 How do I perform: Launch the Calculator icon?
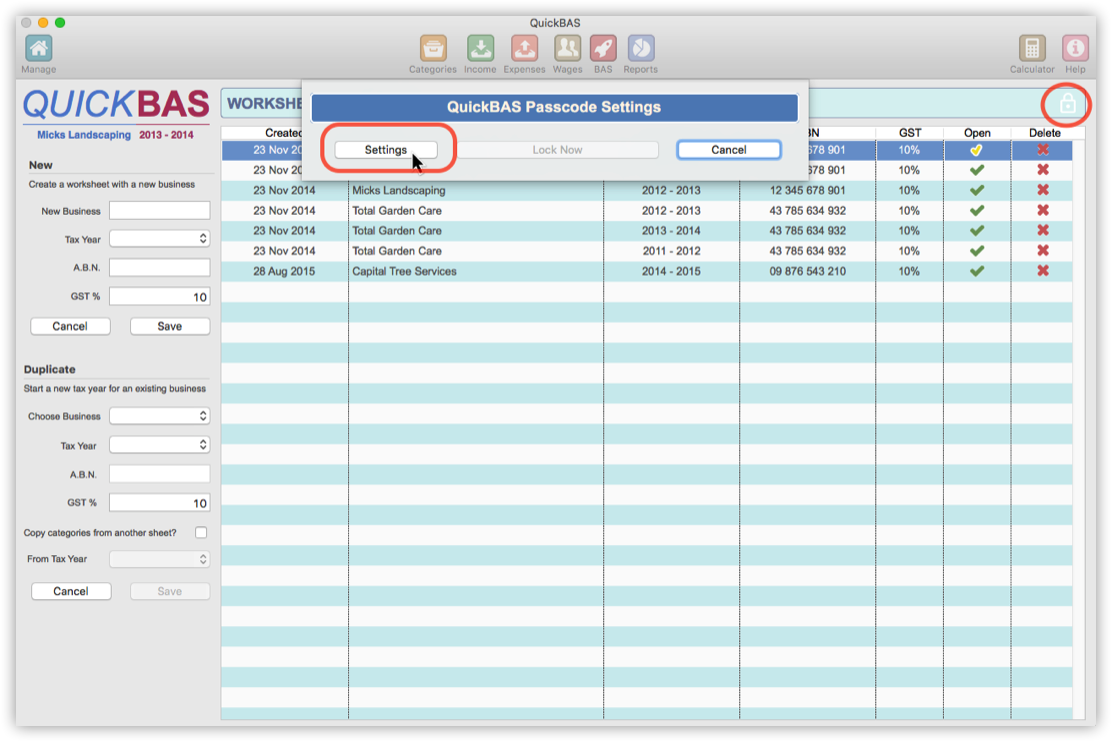1031,47
